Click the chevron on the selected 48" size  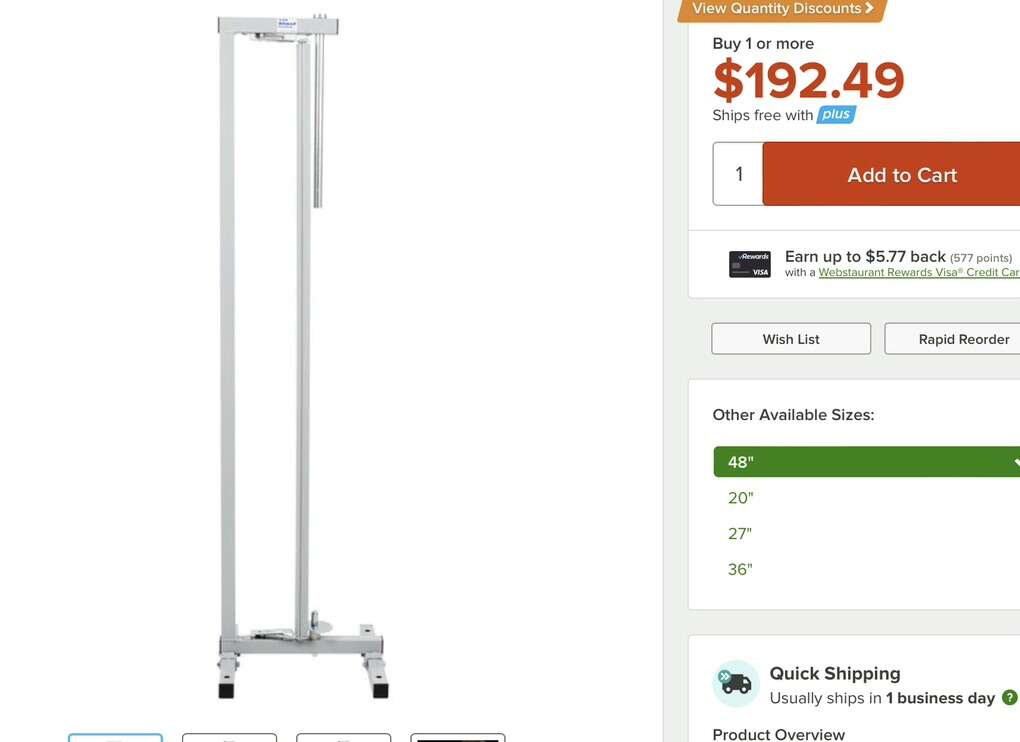[x=1016, y=462]
